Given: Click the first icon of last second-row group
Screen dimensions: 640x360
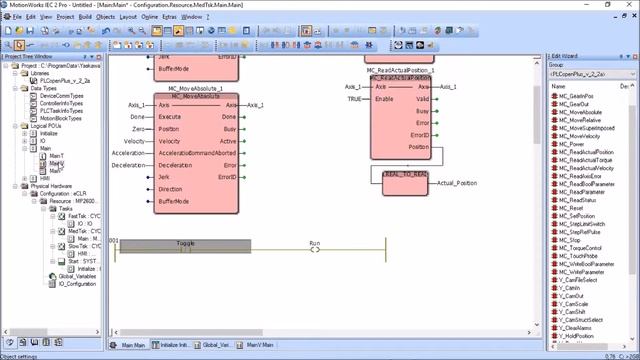Looking at the screenshot, I should pyautogui.click(x=398, y=45).
